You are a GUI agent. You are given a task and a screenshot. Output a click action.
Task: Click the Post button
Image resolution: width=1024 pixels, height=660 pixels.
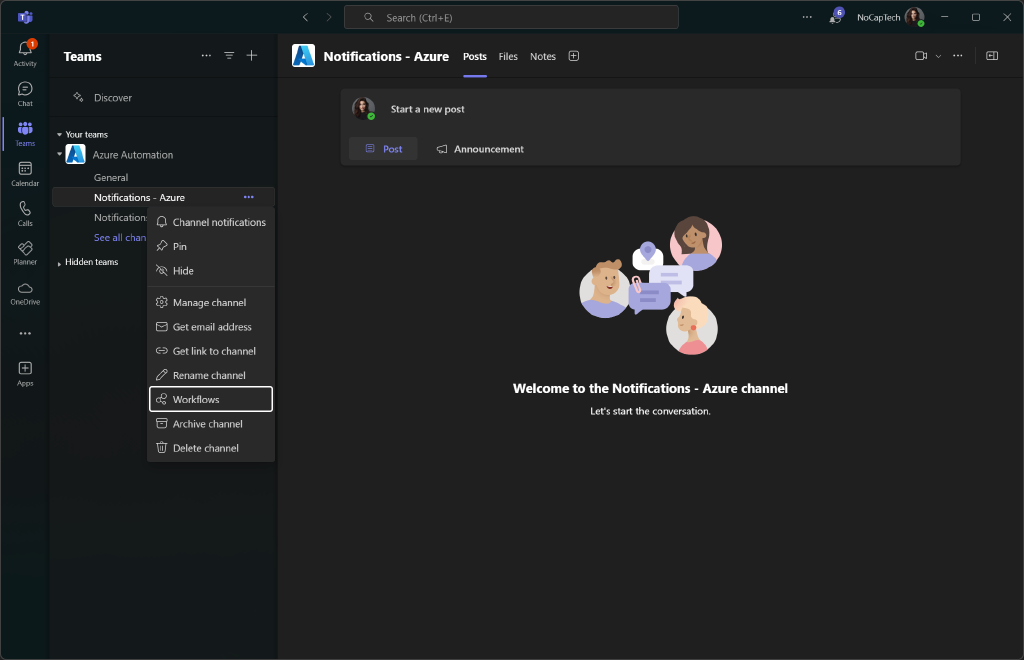[383, 148]
